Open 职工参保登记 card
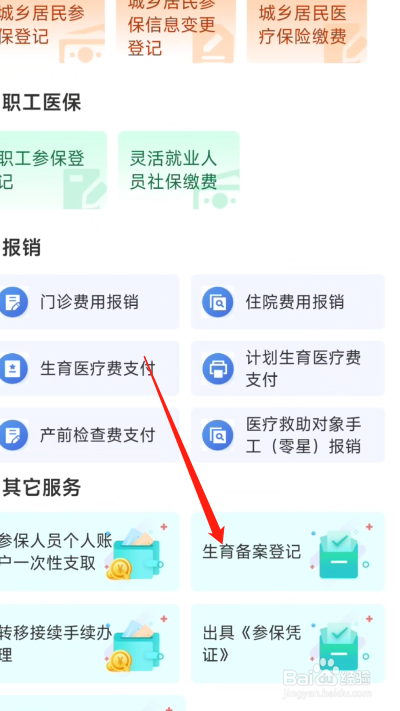400x711 pixels. pyautogui.click(x=53, y=170)
